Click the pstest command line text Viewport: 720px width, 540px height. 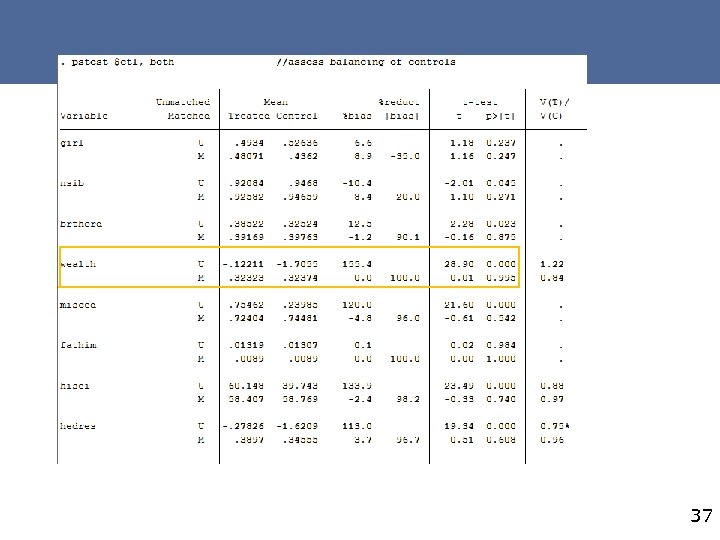tap(119, 61)
